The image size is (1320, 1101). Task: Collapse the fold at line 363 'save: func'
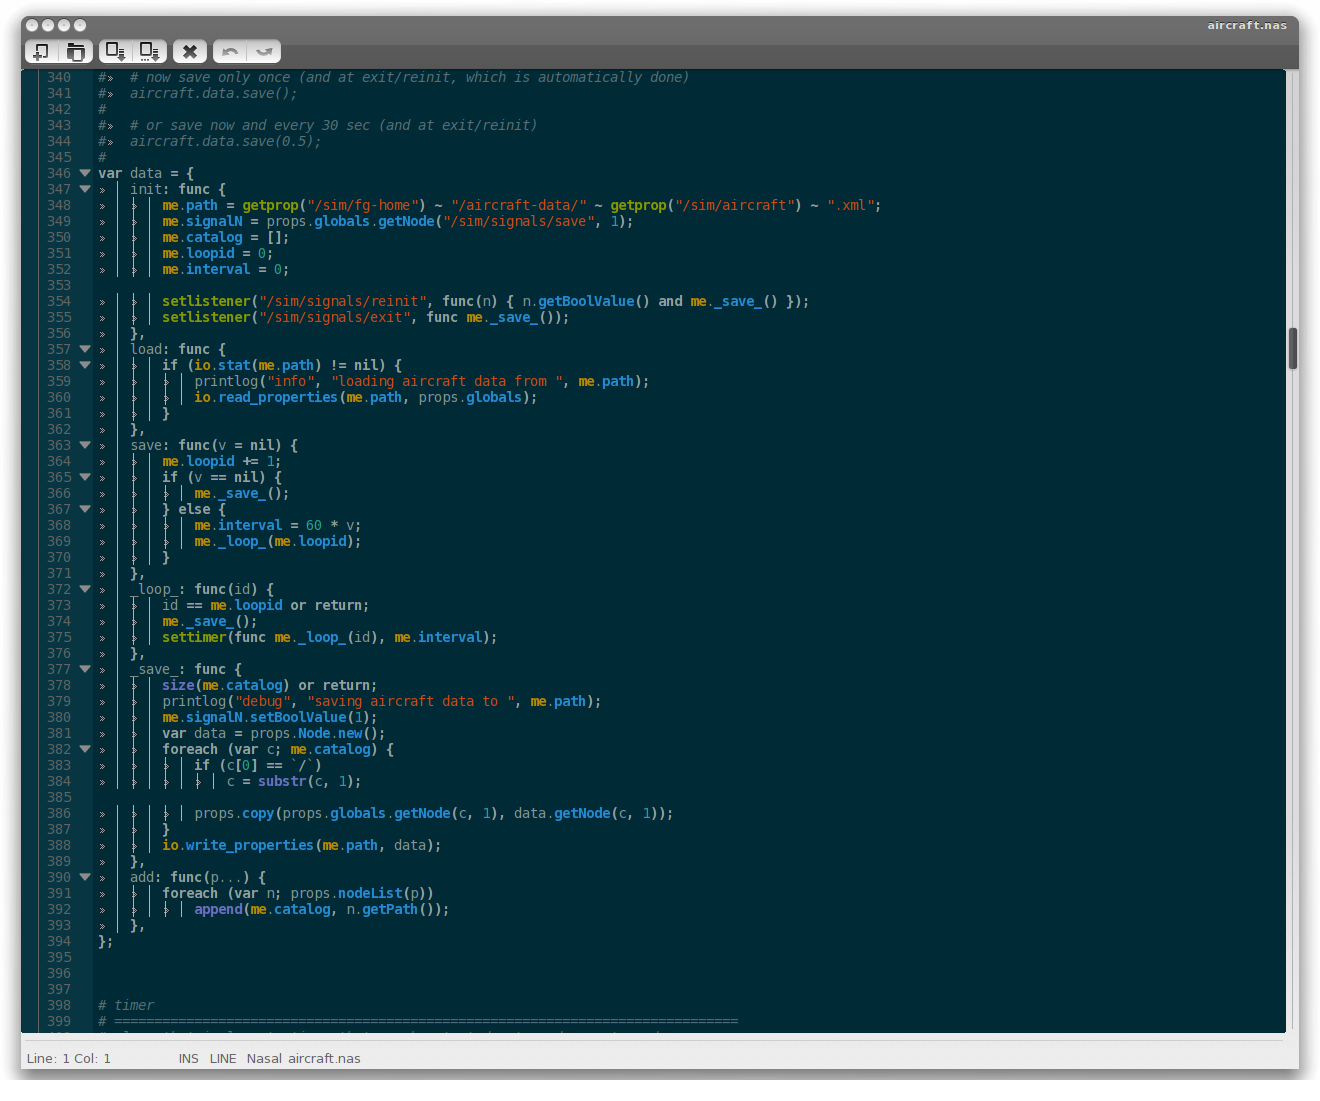[x=85, y=445]
